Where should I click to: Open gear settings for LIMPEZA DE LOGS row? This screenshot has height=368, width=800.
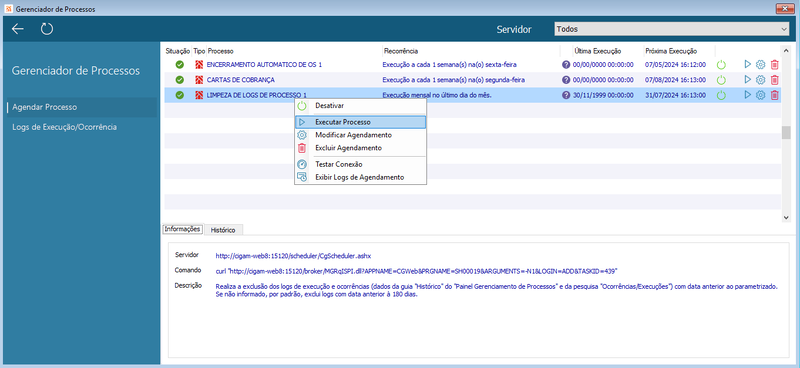[760, 95]
